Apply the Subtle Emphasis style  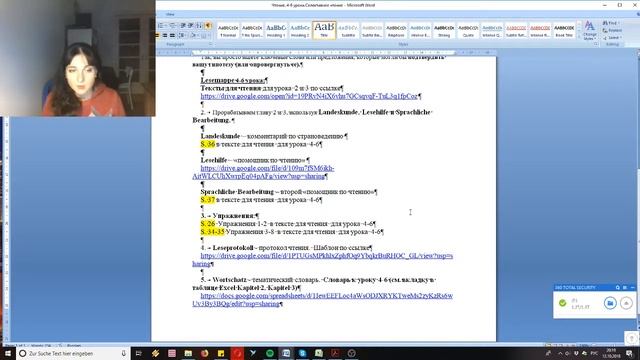pos(372,31)
